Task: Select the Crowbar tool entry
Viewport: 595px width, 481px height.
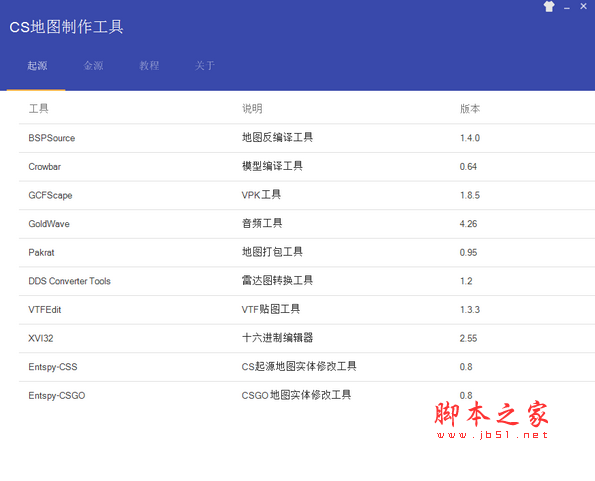Action: click(44, 167)
